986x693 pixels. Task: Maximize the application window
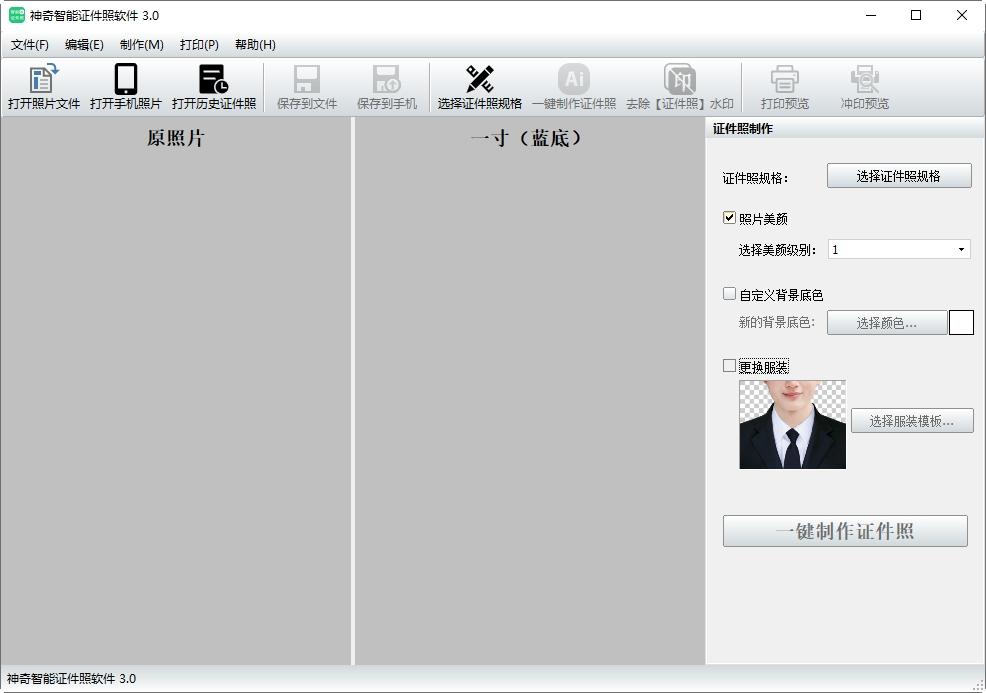pyautogui.click(x=916, y=15)
